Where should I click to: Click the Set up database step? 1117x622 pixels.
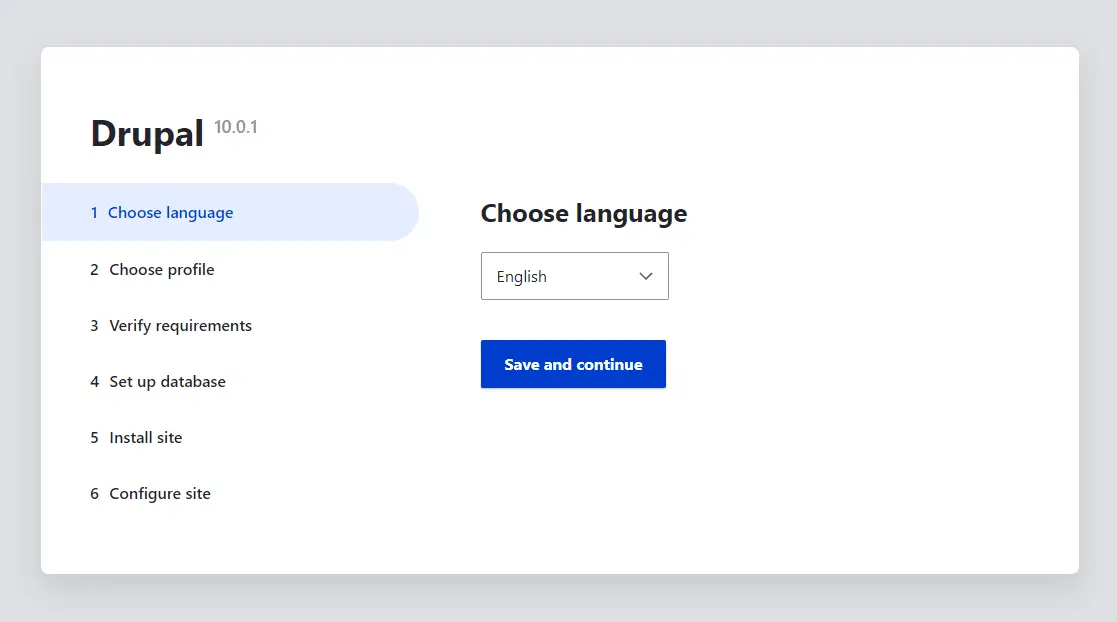[167, 382]
